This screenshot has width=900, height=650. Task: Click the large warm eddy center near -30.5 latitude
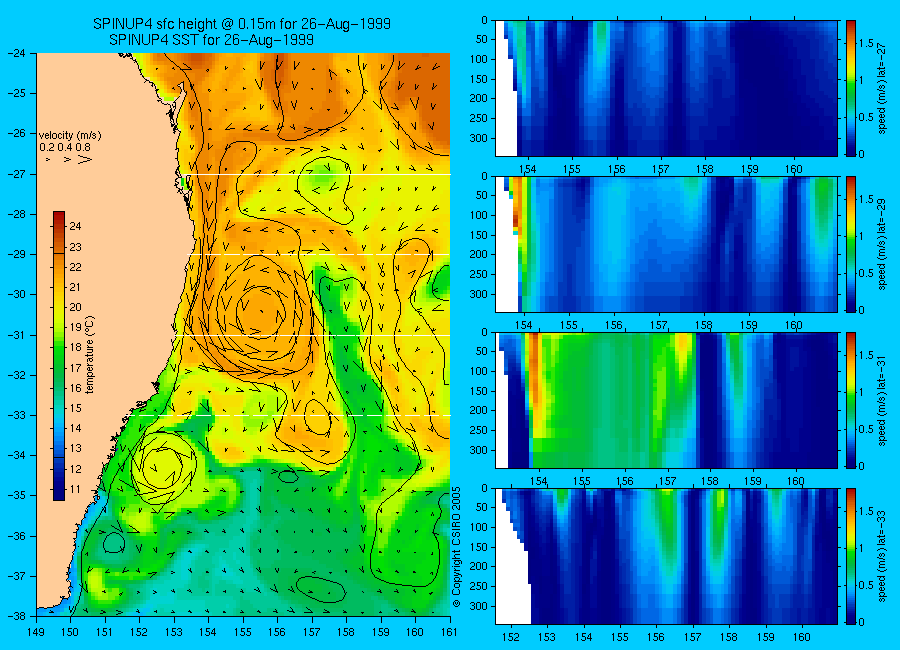[x=261, y=312]
